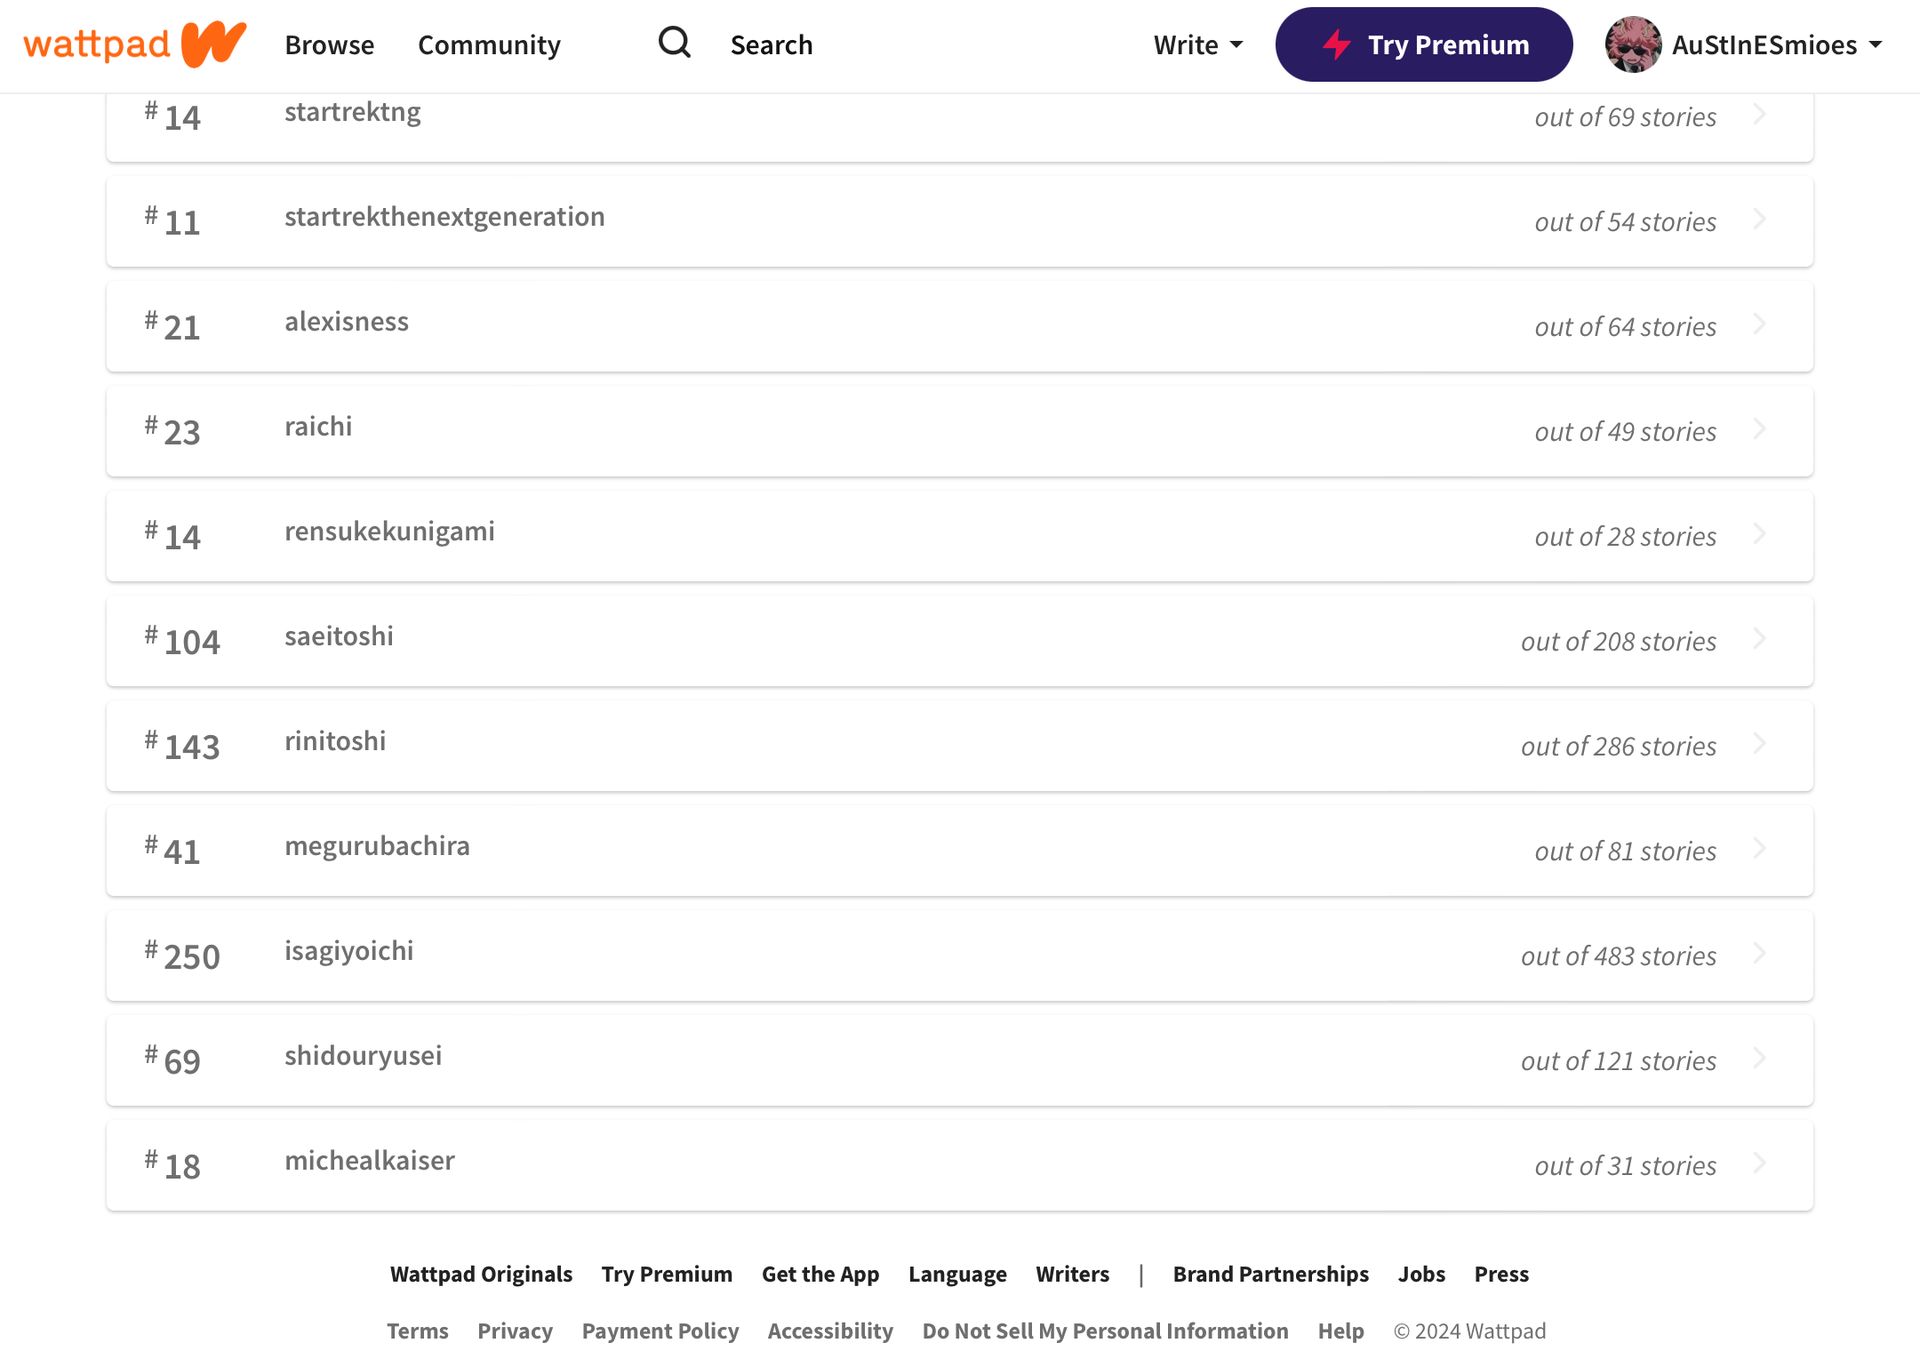Click the Wattpad logo
This screenshot has width=1920, height=1367.
134,44
